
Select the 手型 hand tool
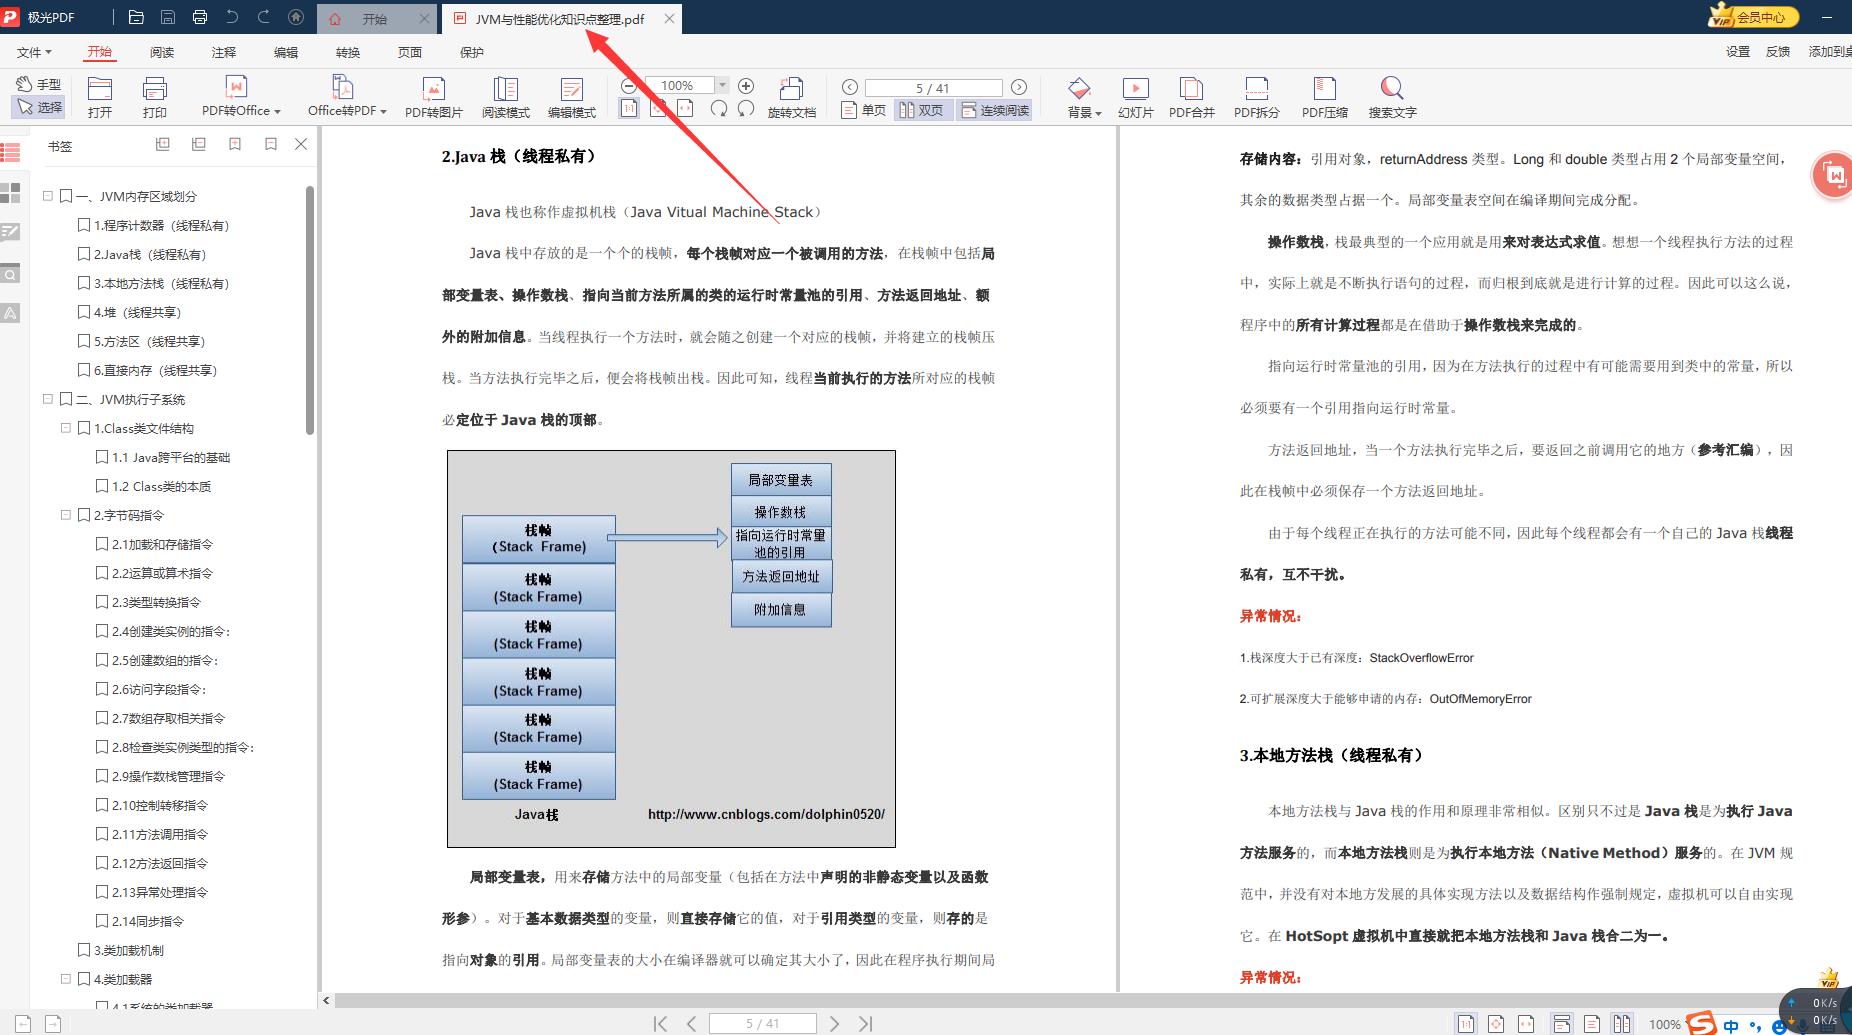point(39,84)
